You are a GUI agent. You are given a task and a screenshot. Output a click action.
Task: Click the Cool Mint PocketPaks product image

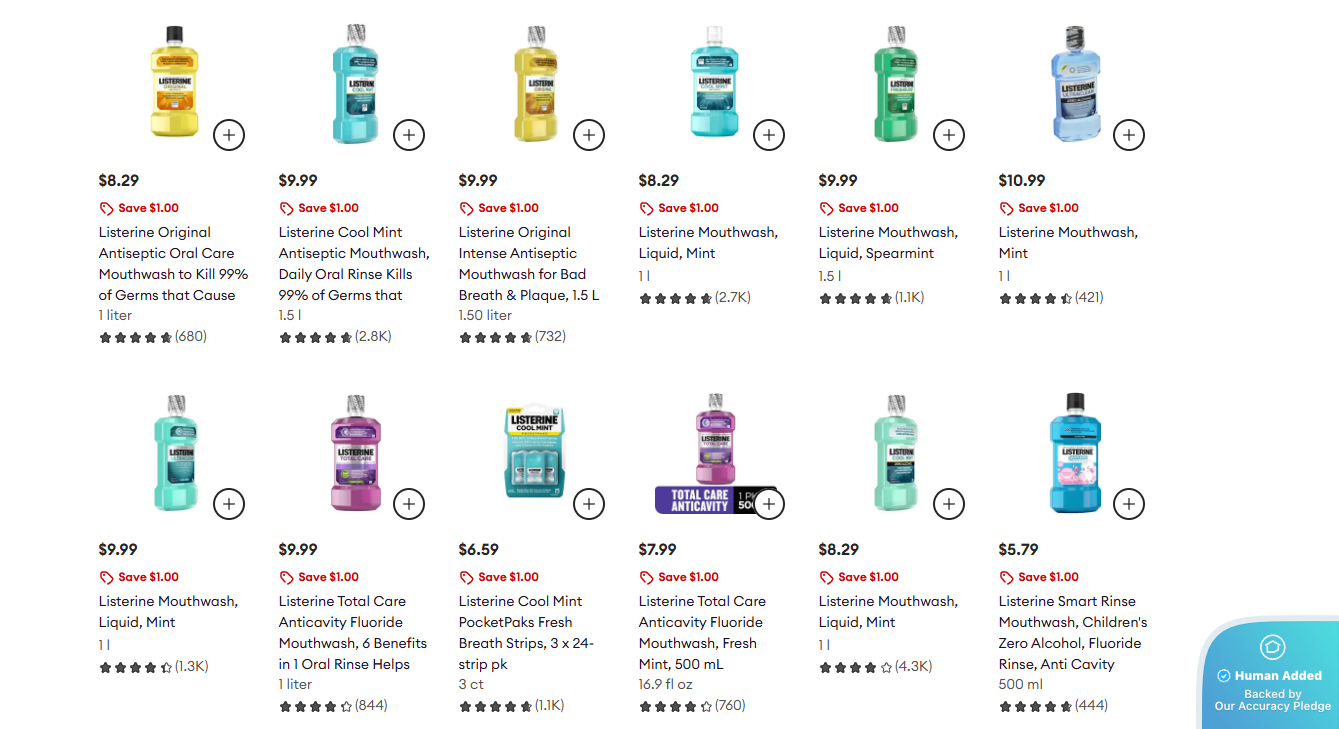tap(535, 452)
